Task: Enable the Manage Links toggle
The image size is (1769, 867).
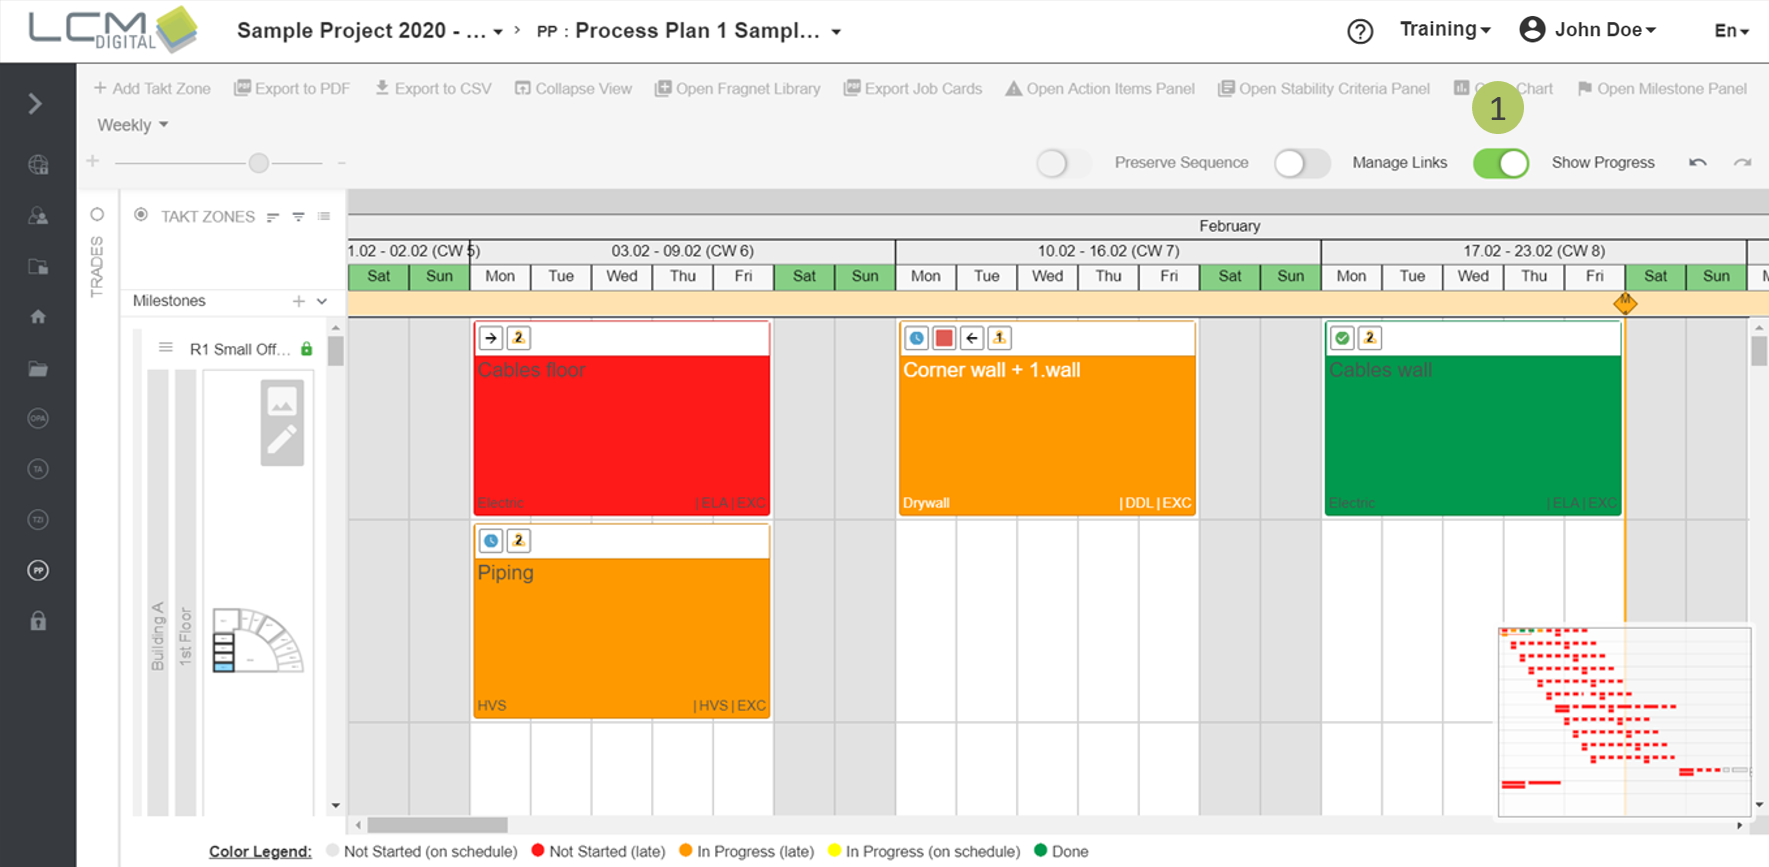Action: tap(1301, 163)
